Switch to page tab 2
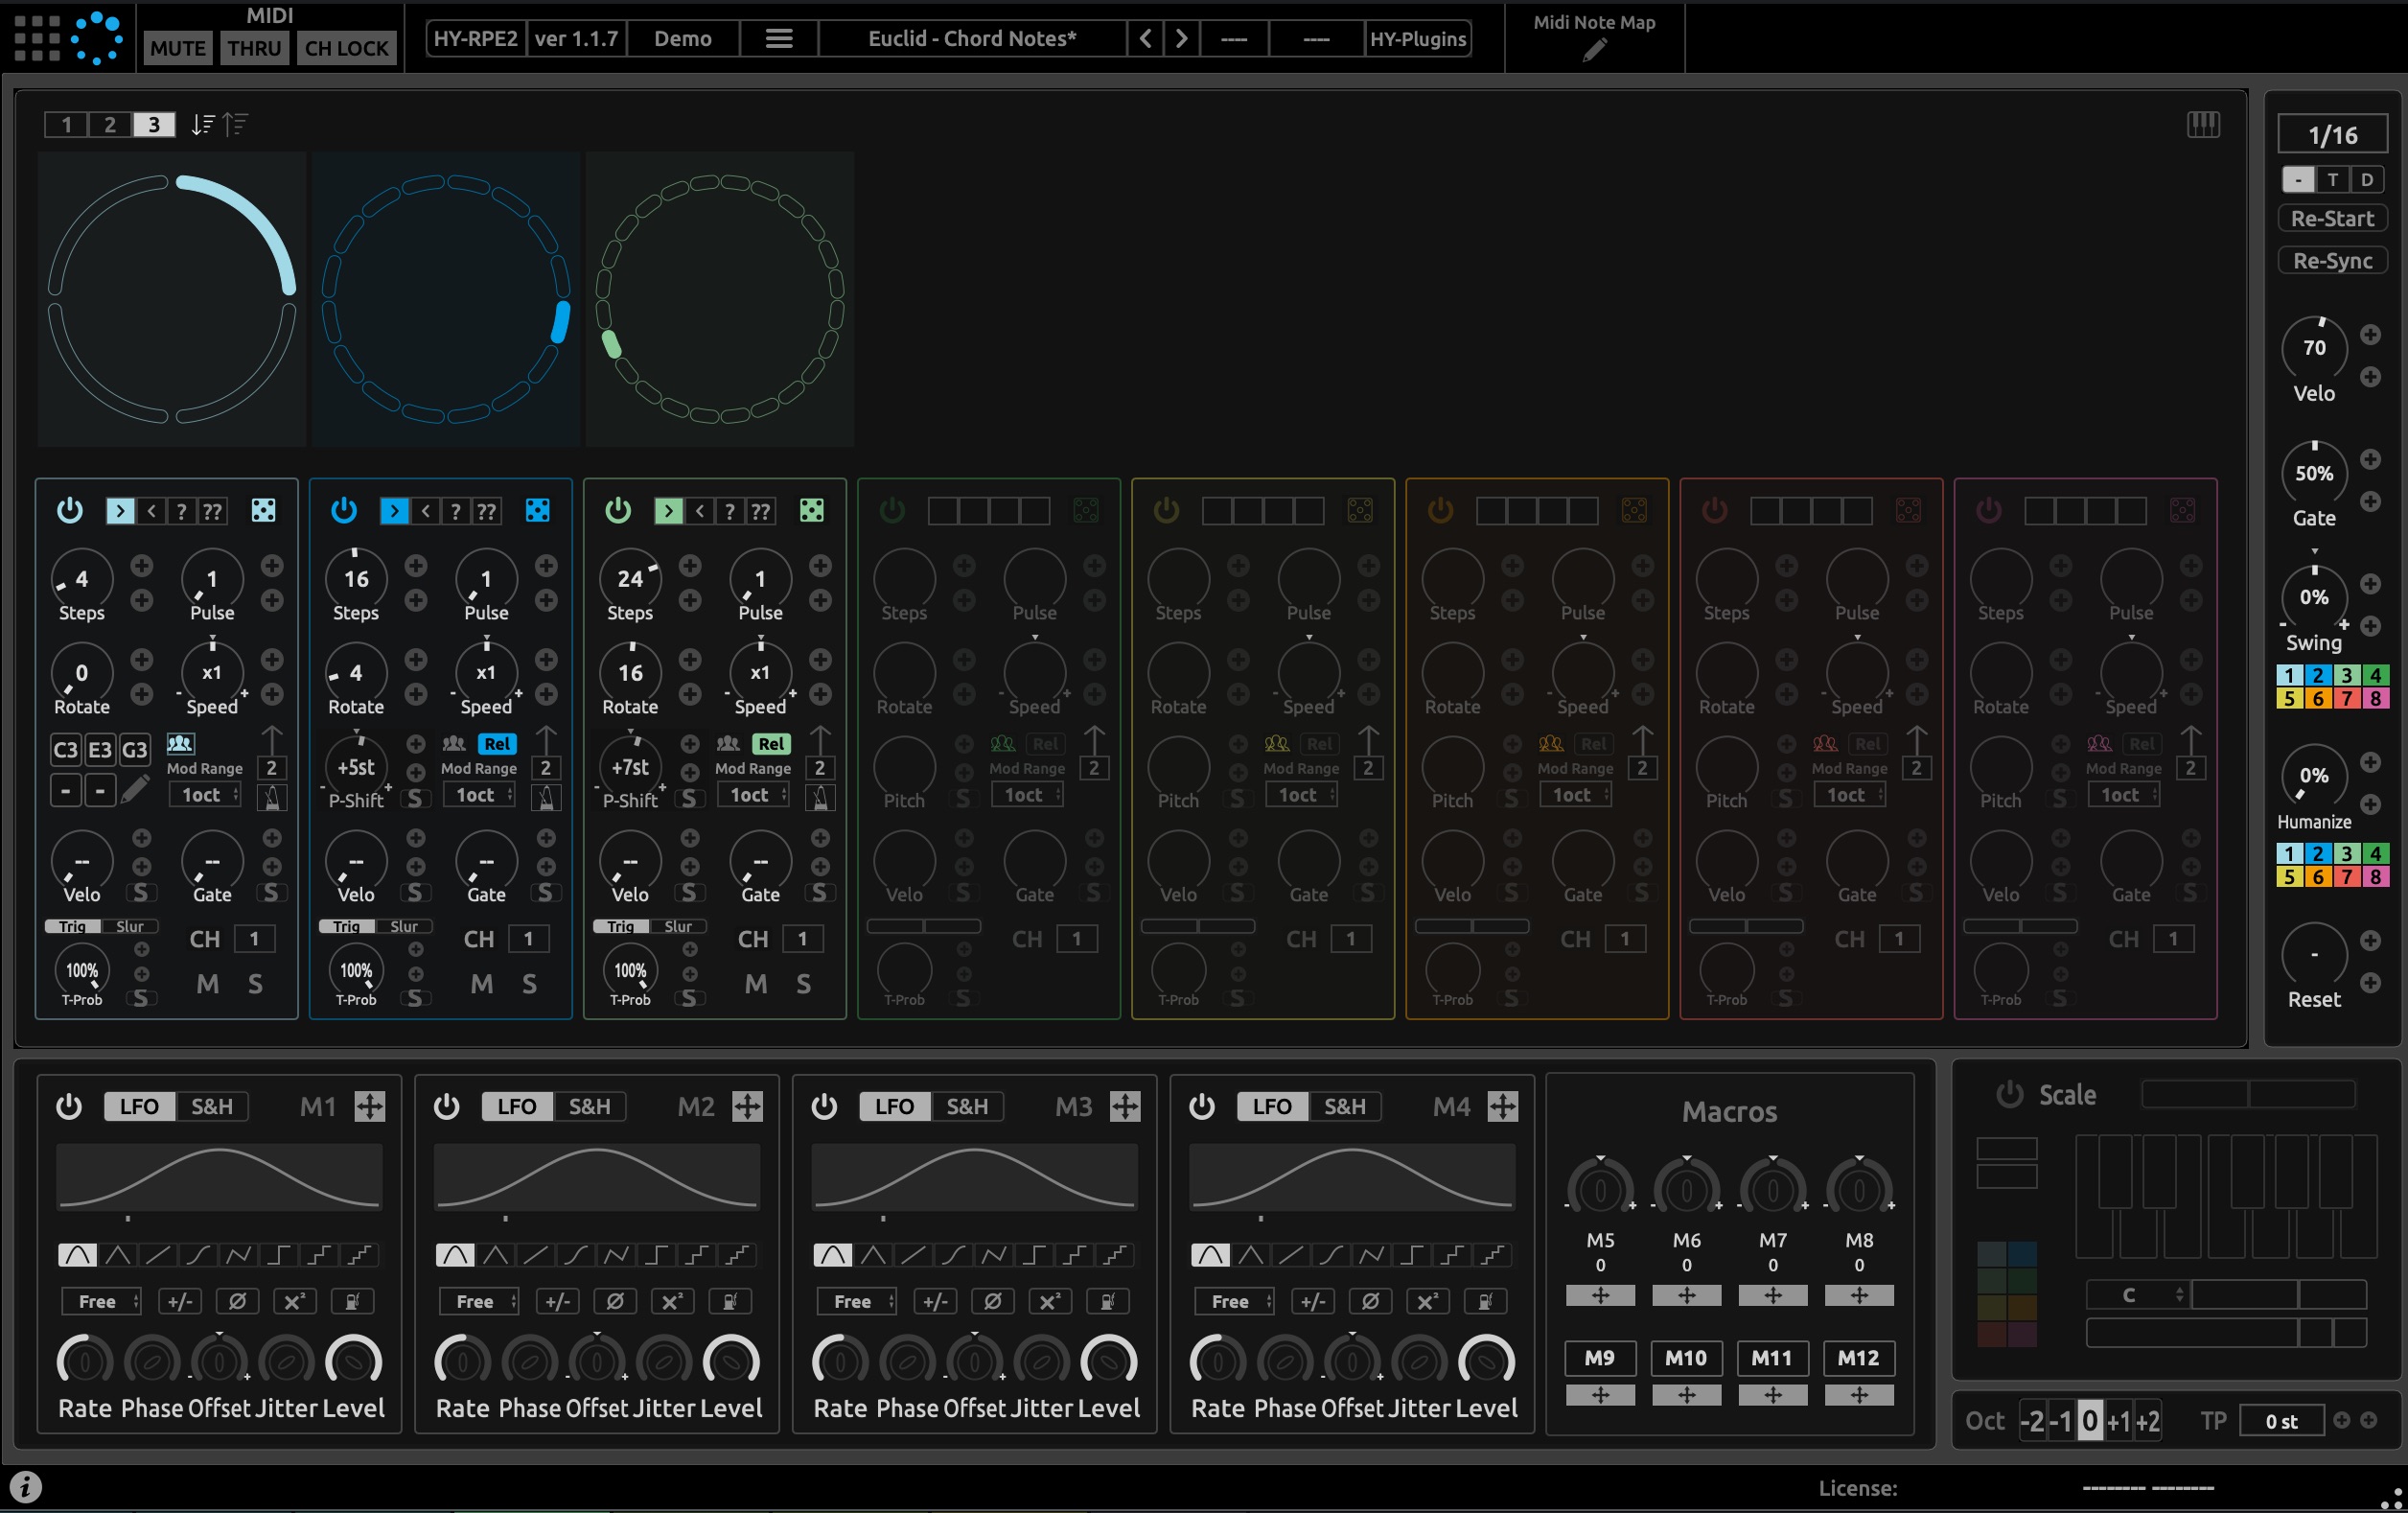2408x1513 pixels. click(x=110, y=124)
